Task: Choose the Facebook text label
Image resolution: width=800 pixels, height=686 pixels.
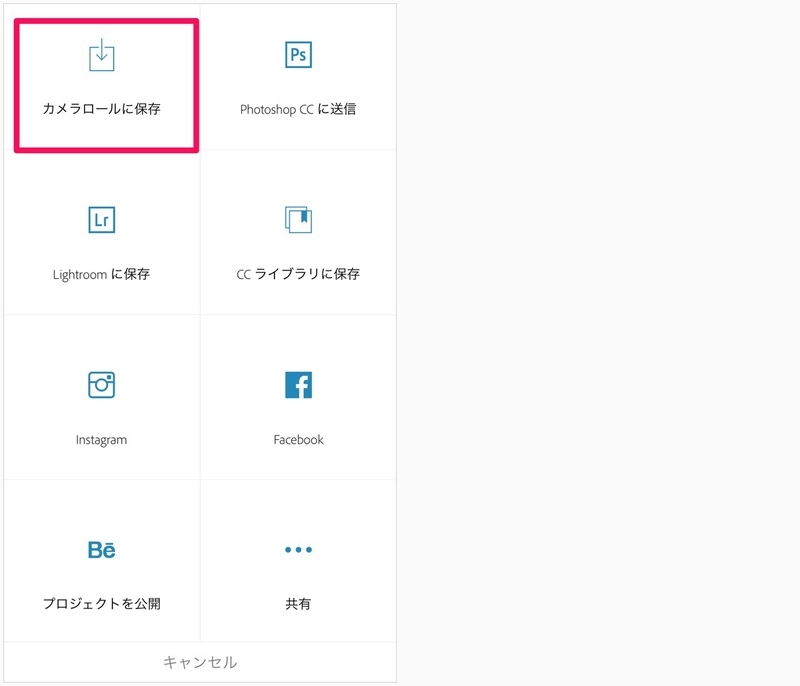Action: pos(298,439)
